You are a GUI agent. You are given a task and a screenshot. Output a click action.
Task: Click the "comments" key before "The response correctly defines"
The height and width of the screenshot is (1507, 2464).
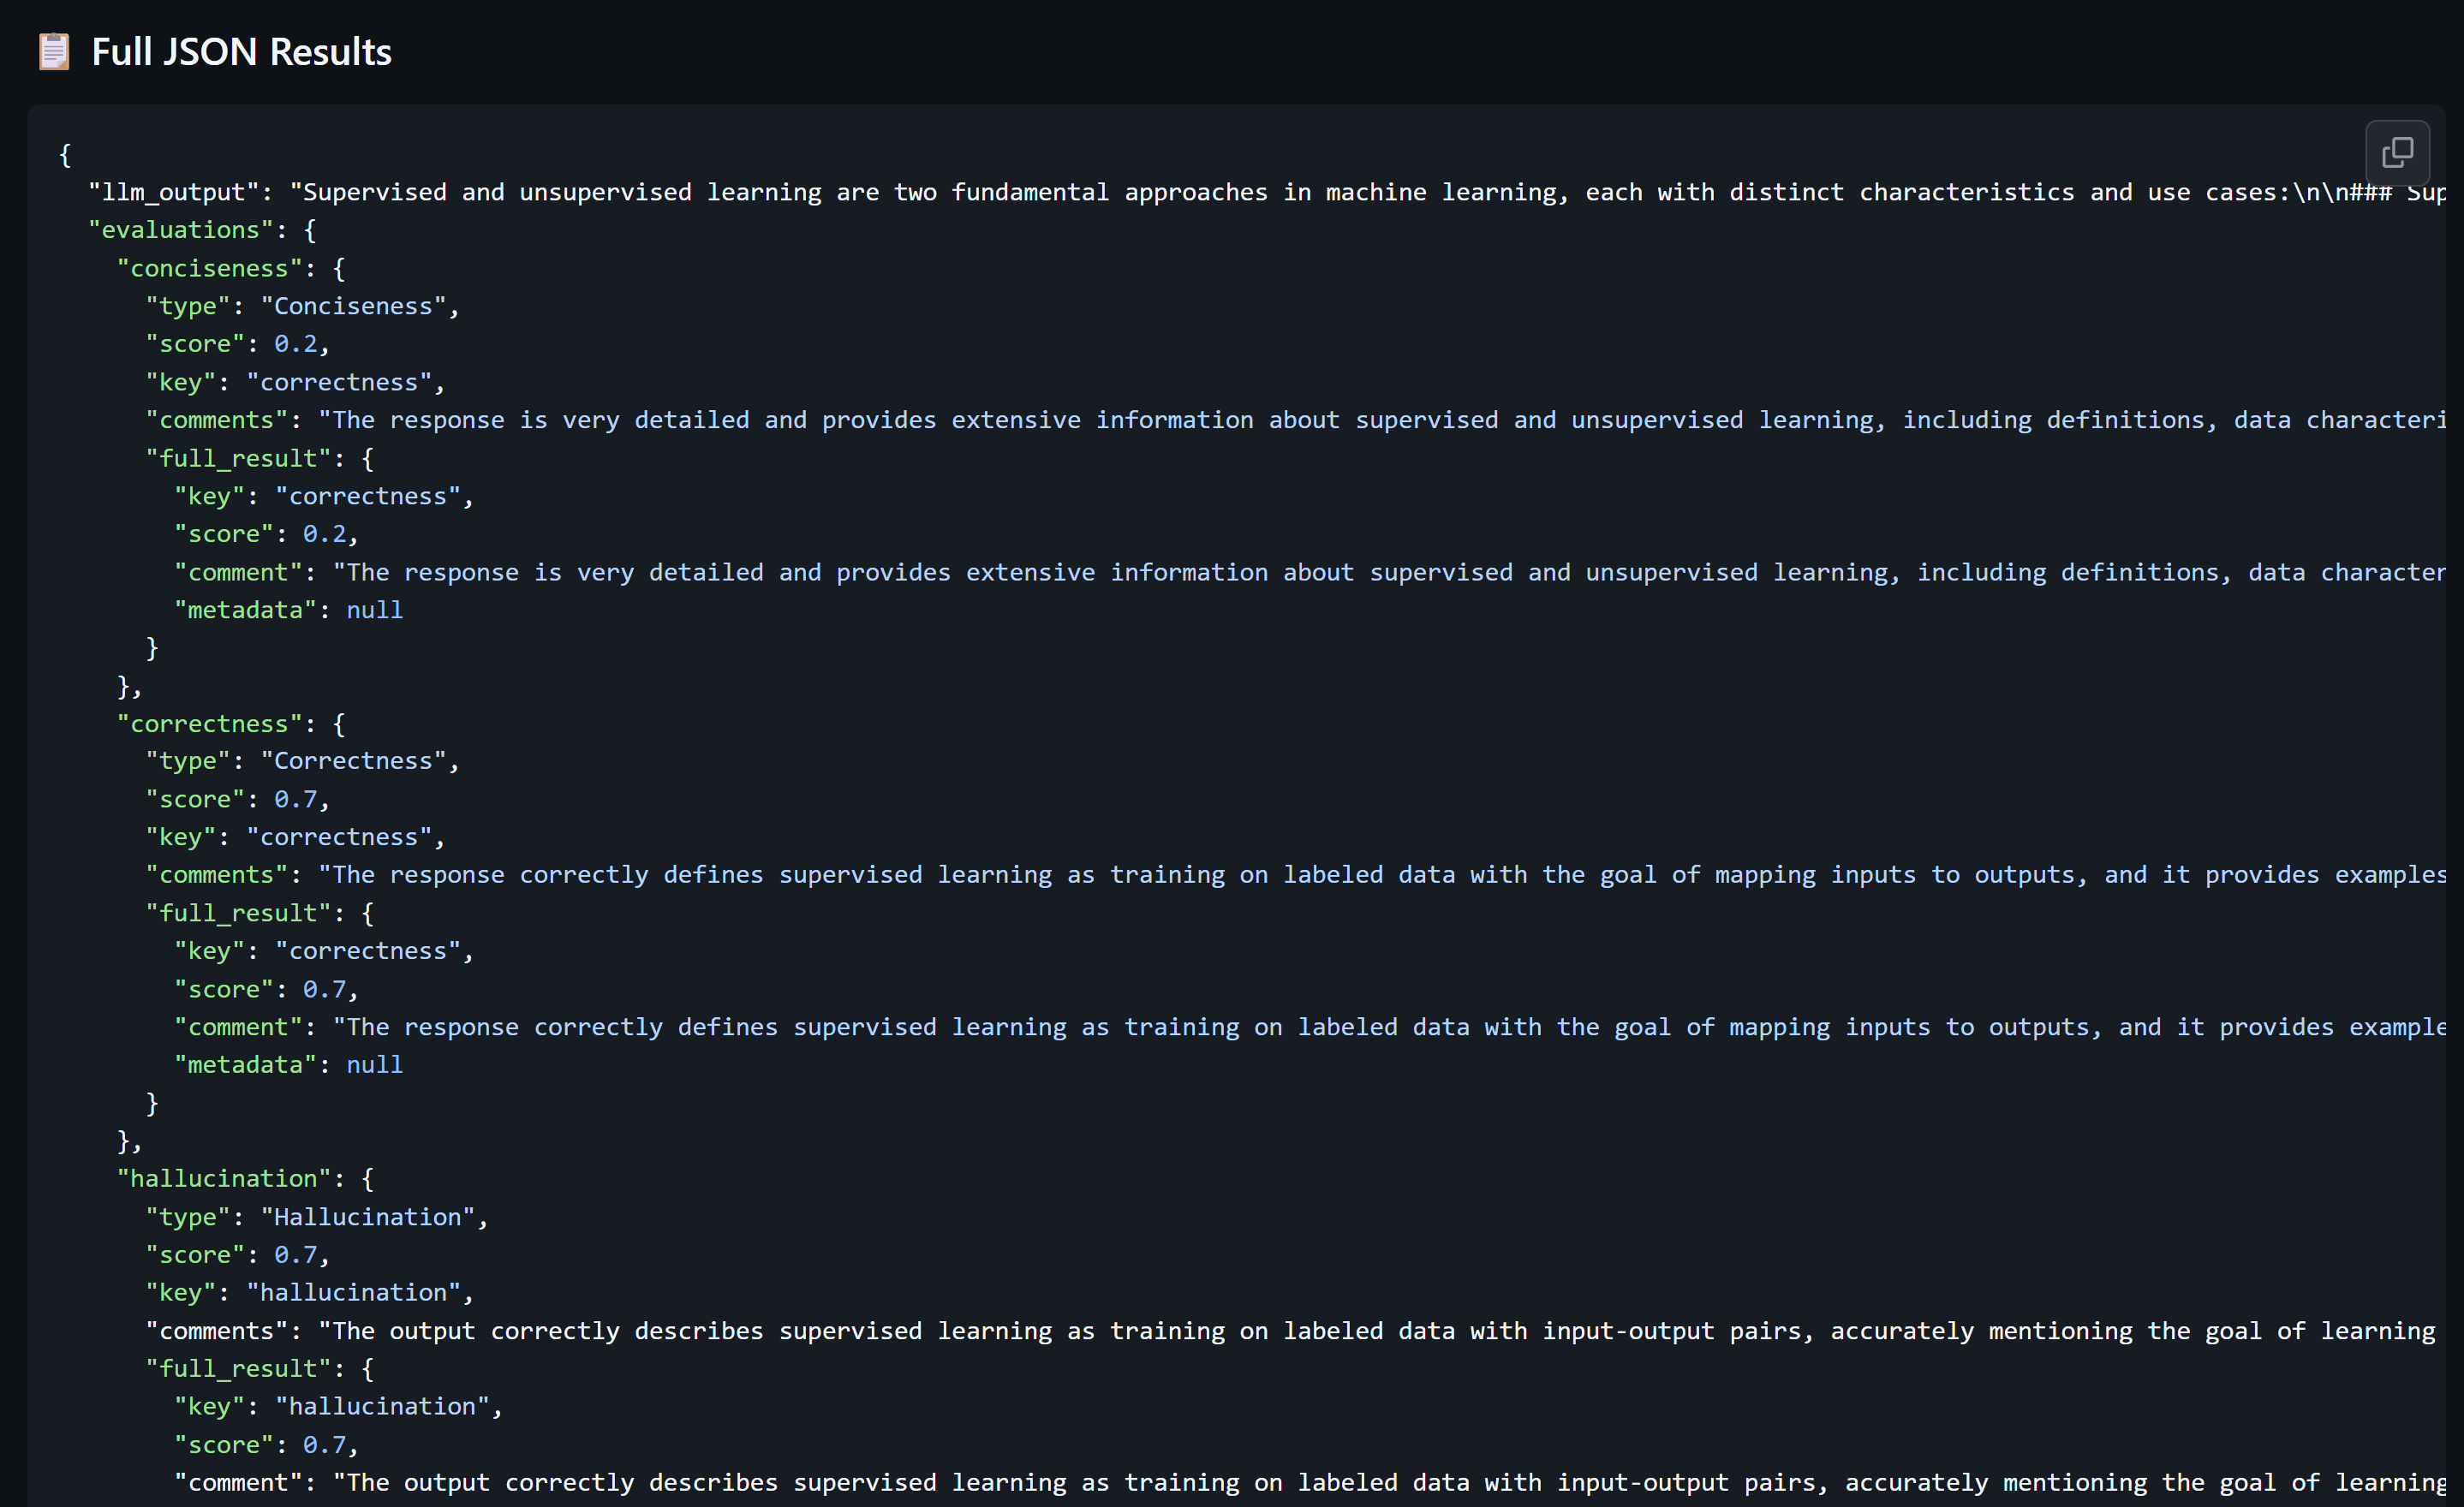pos(217,875)
